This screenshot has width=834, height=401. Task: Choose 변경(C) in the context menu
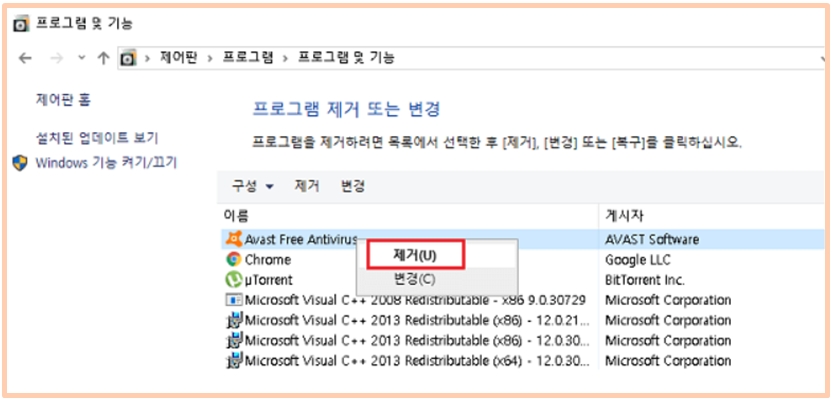click(415, 279)
